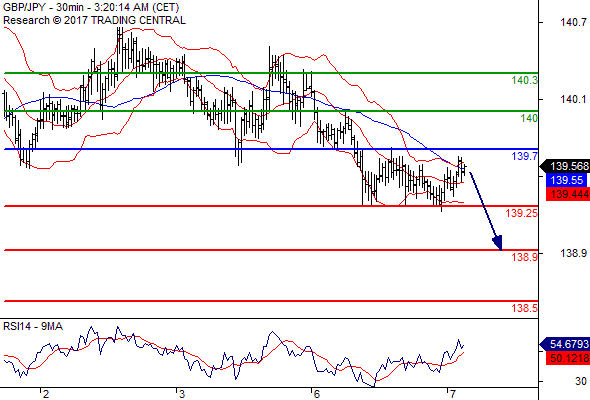The image size is (590, 400).
Task: Click the red 139.444 price label
Action: click(x=568, y=194)
